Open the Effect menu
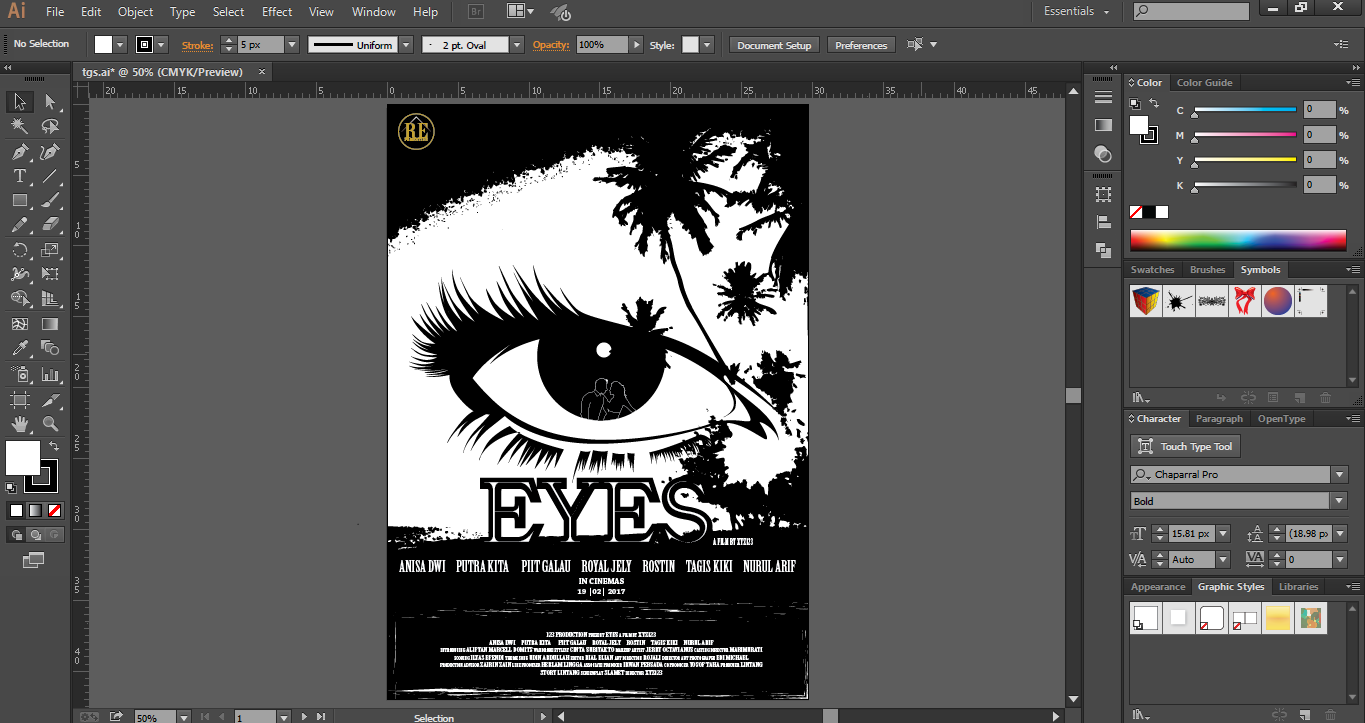This screenshot has height=723, width=1365. (x=277, y=12)
